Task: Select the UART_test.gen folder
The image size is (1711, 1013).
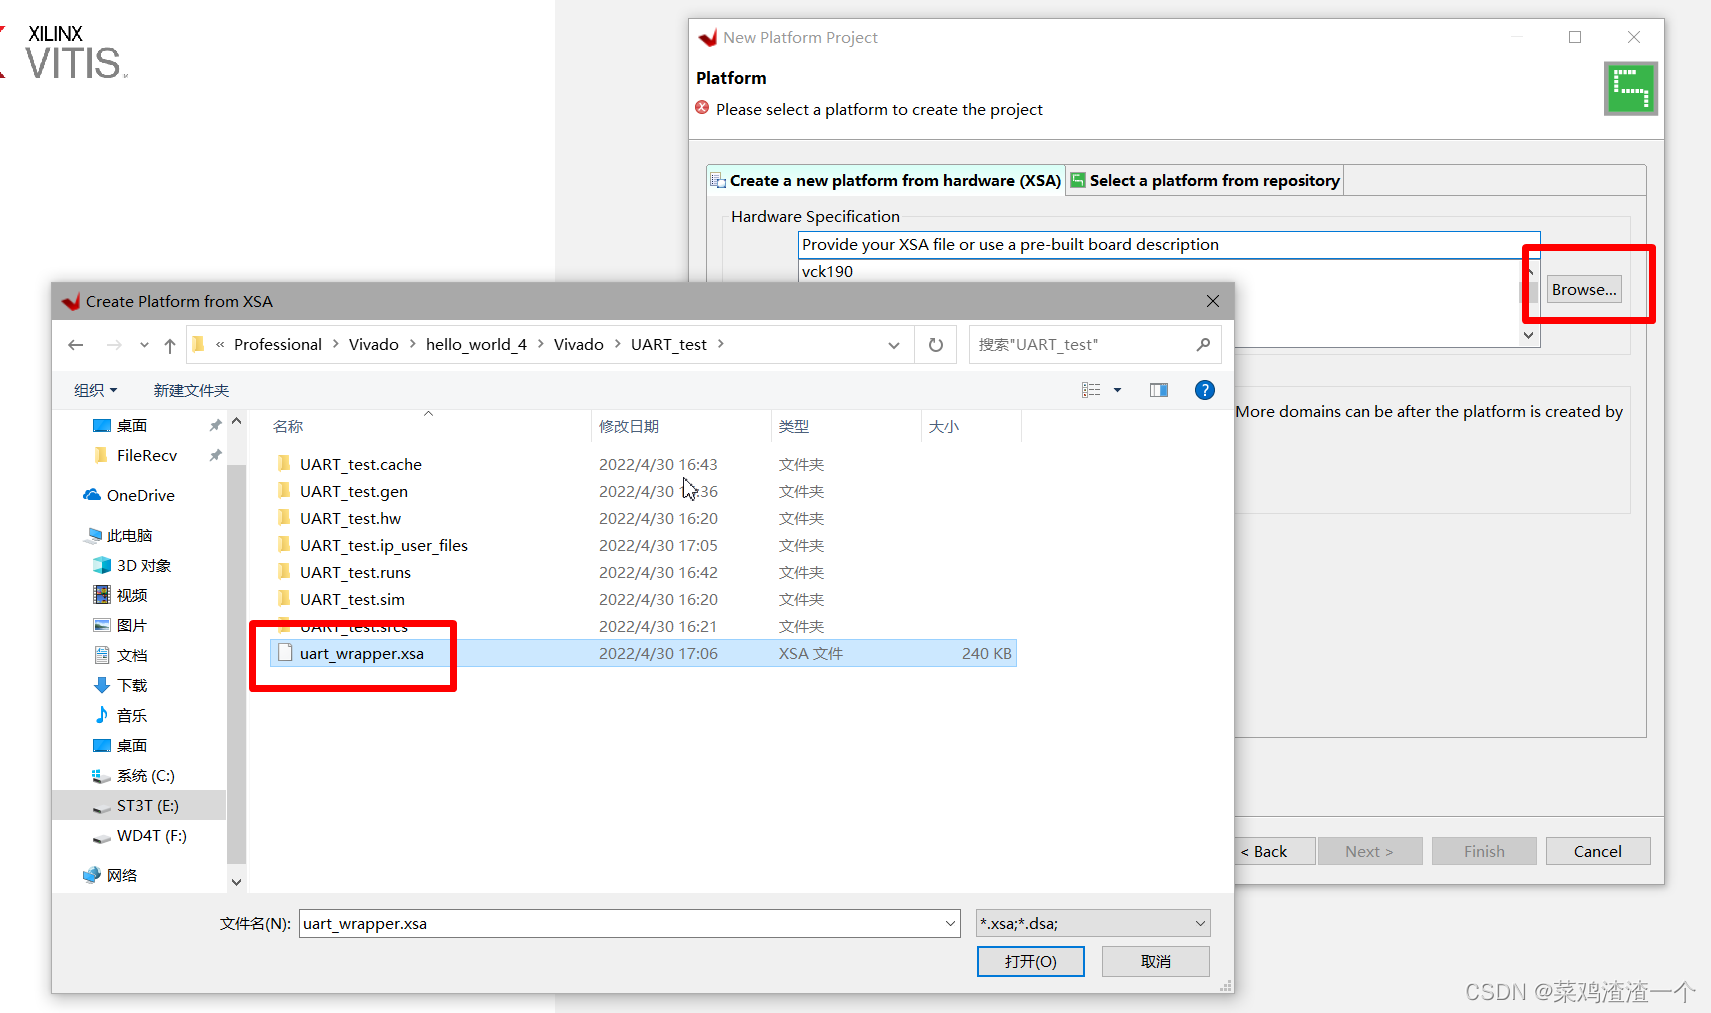Action: coord(643,491)
